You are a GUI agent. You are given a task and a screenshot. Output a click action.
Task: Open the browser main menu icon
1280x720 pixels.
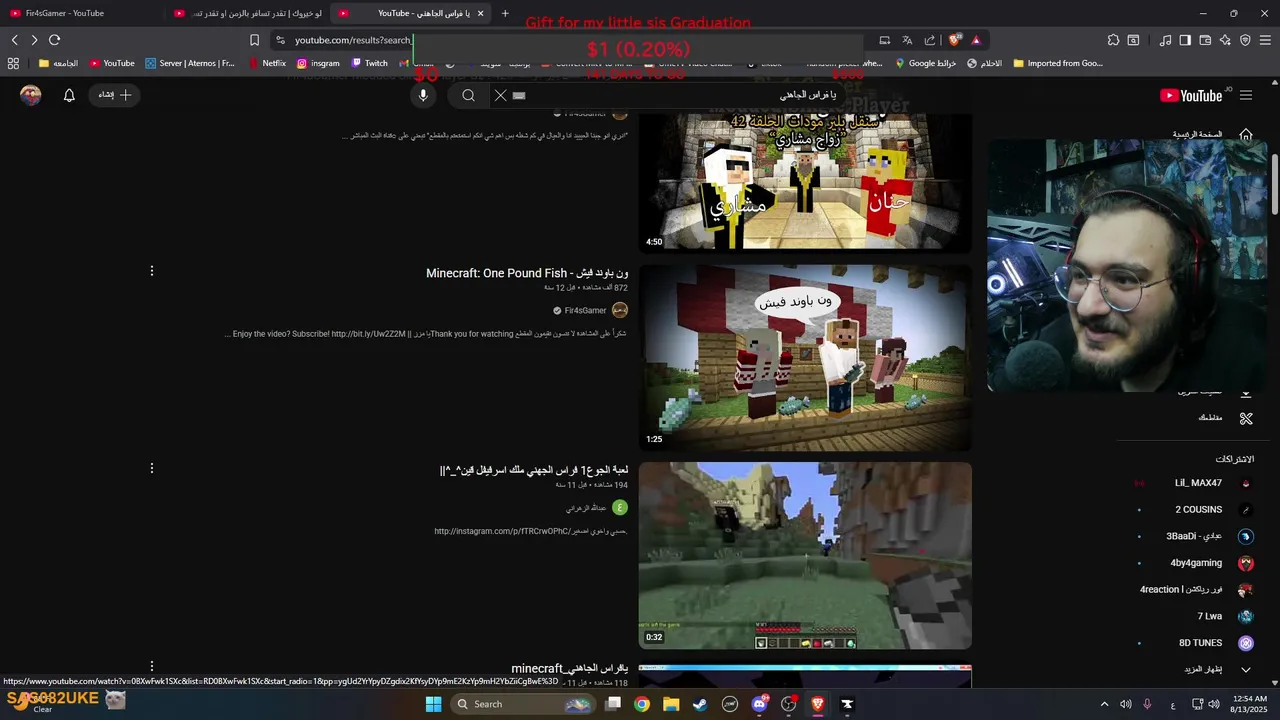coord(1265,40)
